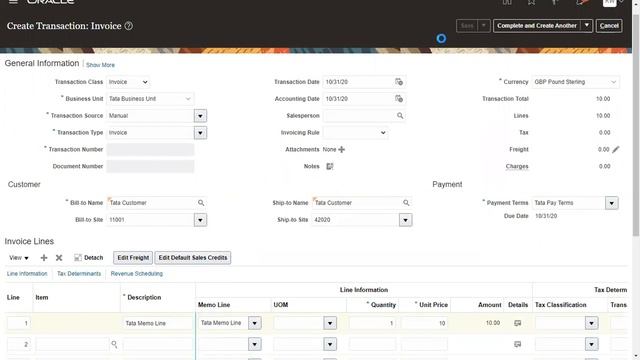Add a new invoice line row

(x=44, y=258)
